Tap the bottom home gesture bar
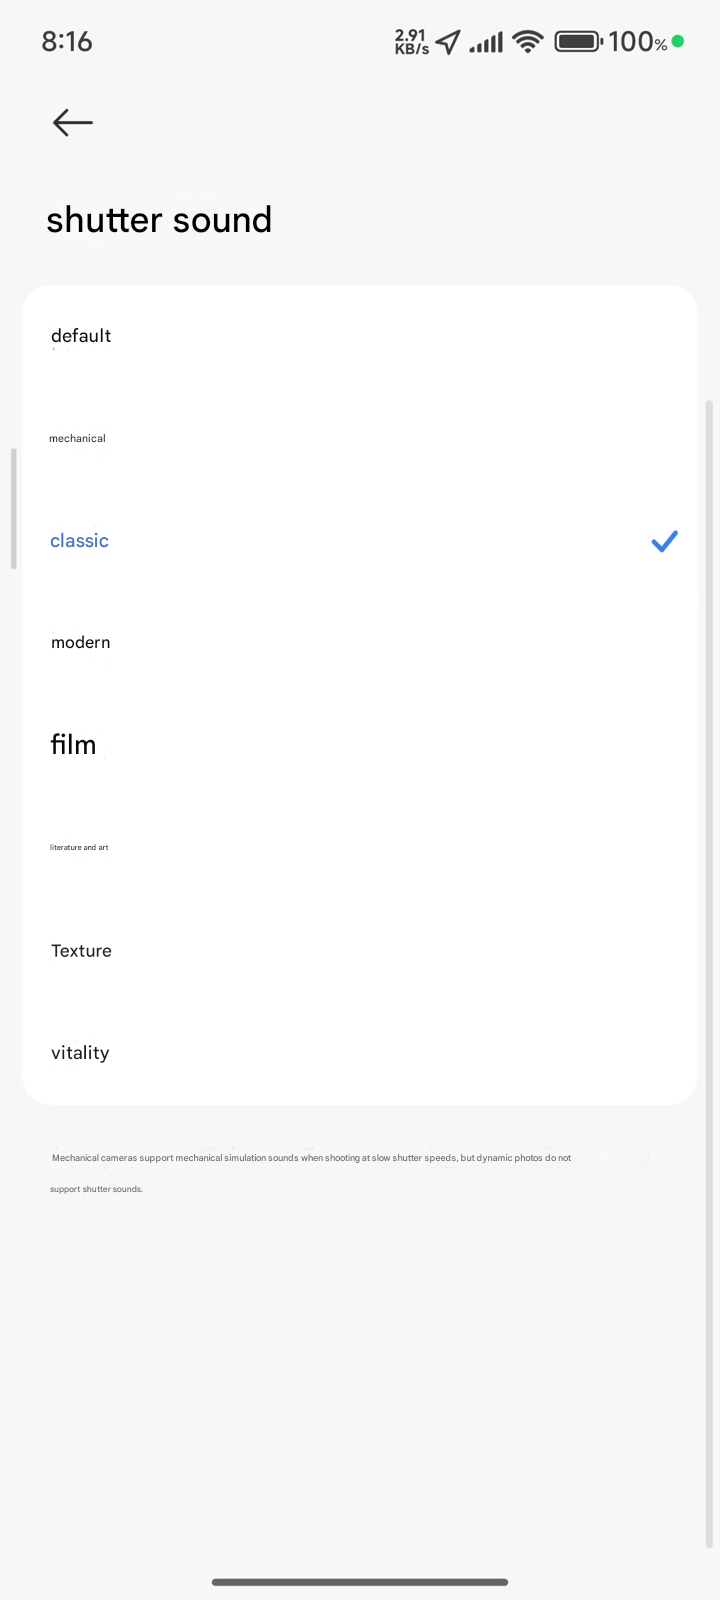The width and height of the screenshot is (720, 1600). click(x=360, y=1582)
